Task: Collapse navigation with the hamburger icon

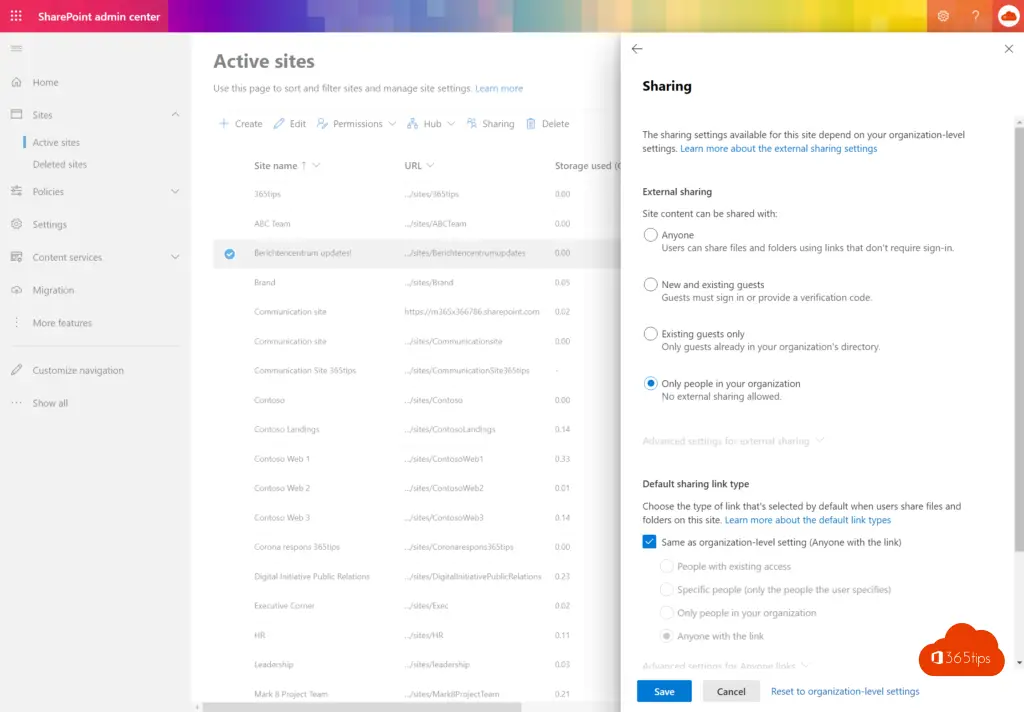Action: click(16, 49)
